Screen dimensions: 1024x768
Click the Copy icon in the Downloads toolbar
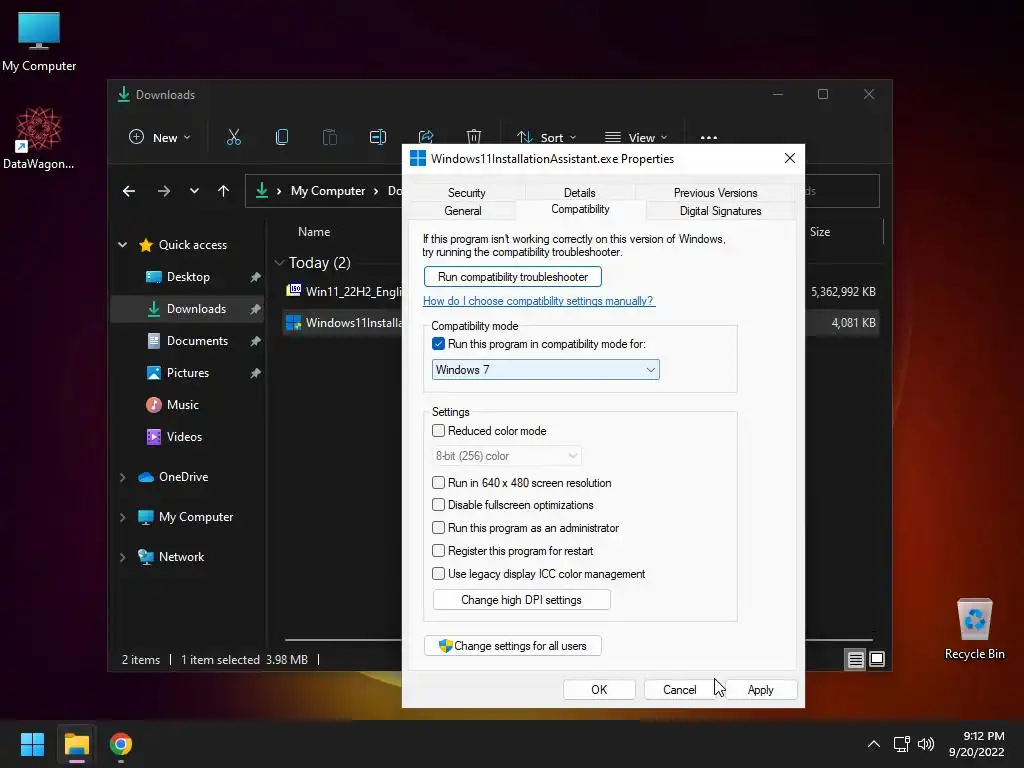pos(281,137)
